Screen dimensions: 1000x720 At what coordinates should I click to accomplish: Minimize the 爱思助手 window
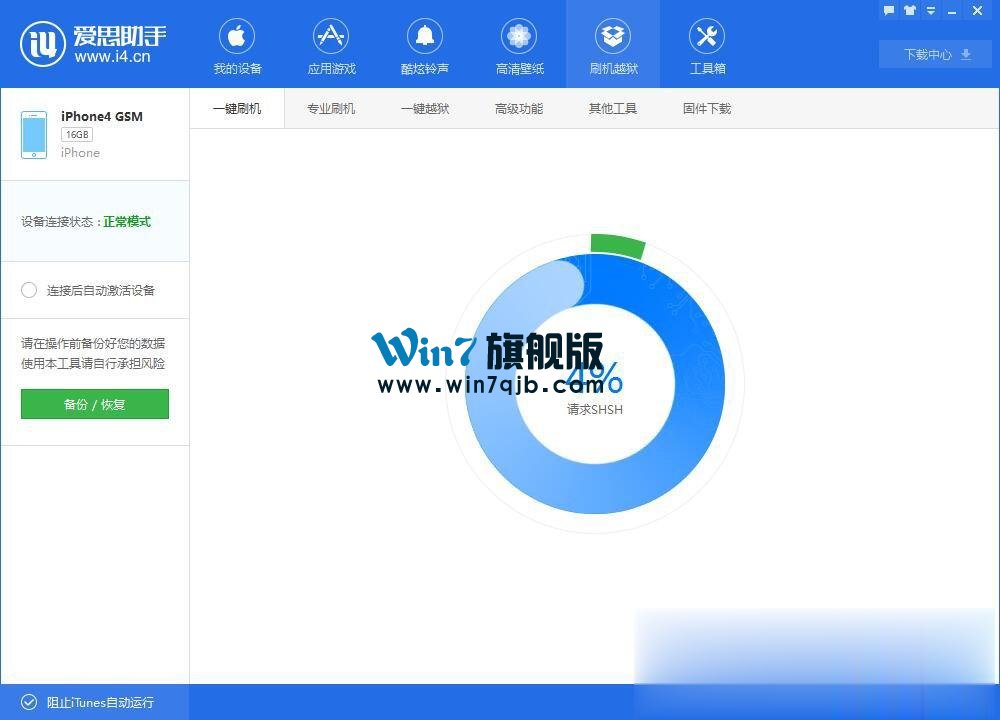pos(952,11)
